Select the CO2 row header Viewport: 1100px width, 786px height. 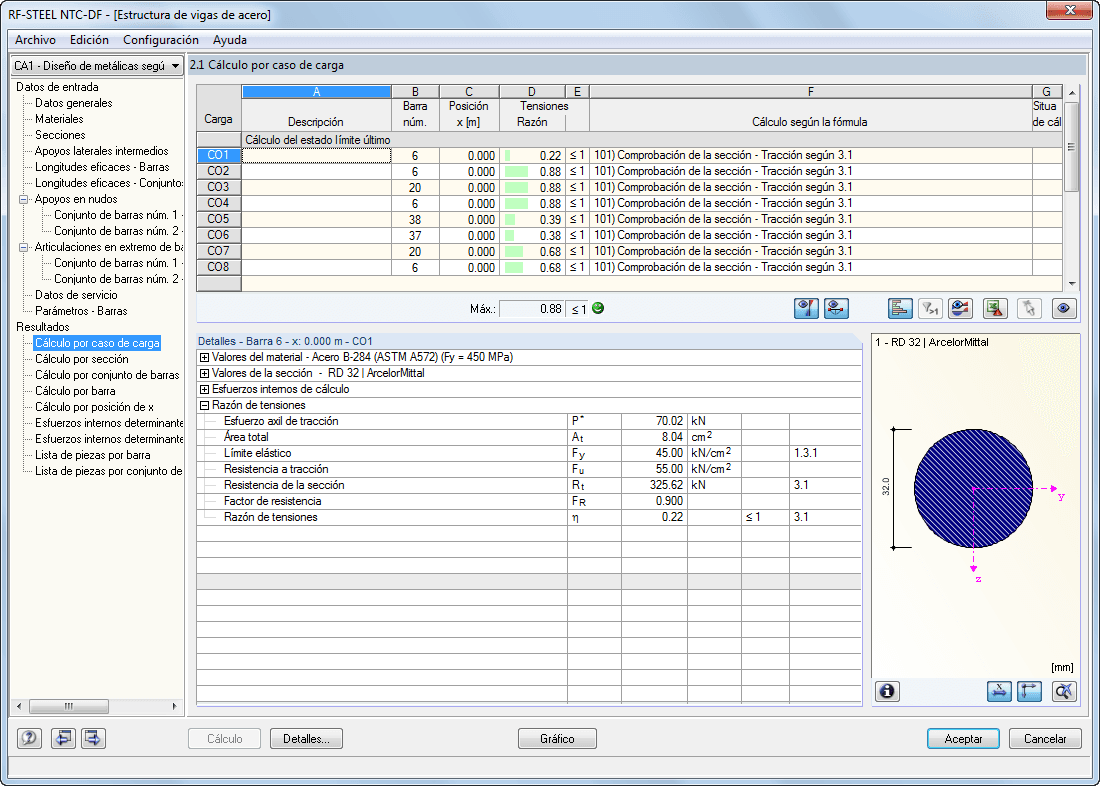point(218,171)
